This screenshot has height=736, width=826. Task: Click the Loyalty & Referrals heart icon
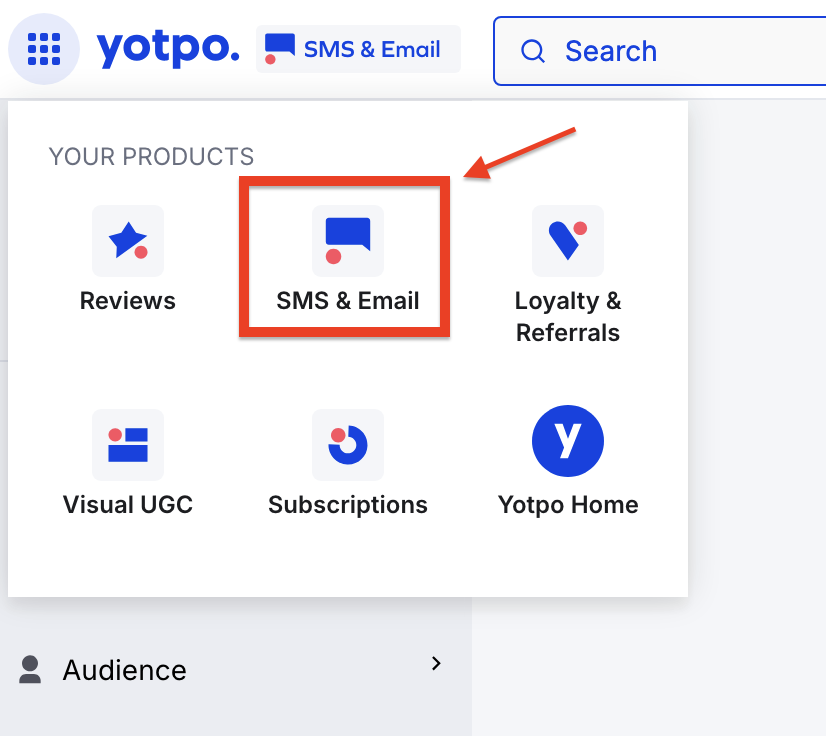pos(568,241)
